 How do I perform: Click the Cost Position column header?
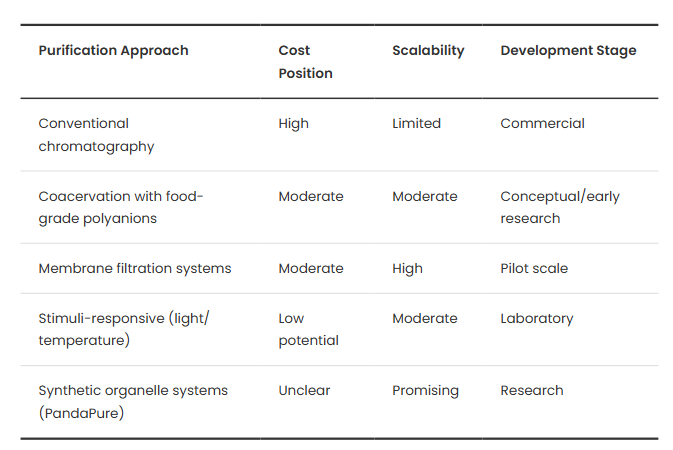[x=305, y=62]
